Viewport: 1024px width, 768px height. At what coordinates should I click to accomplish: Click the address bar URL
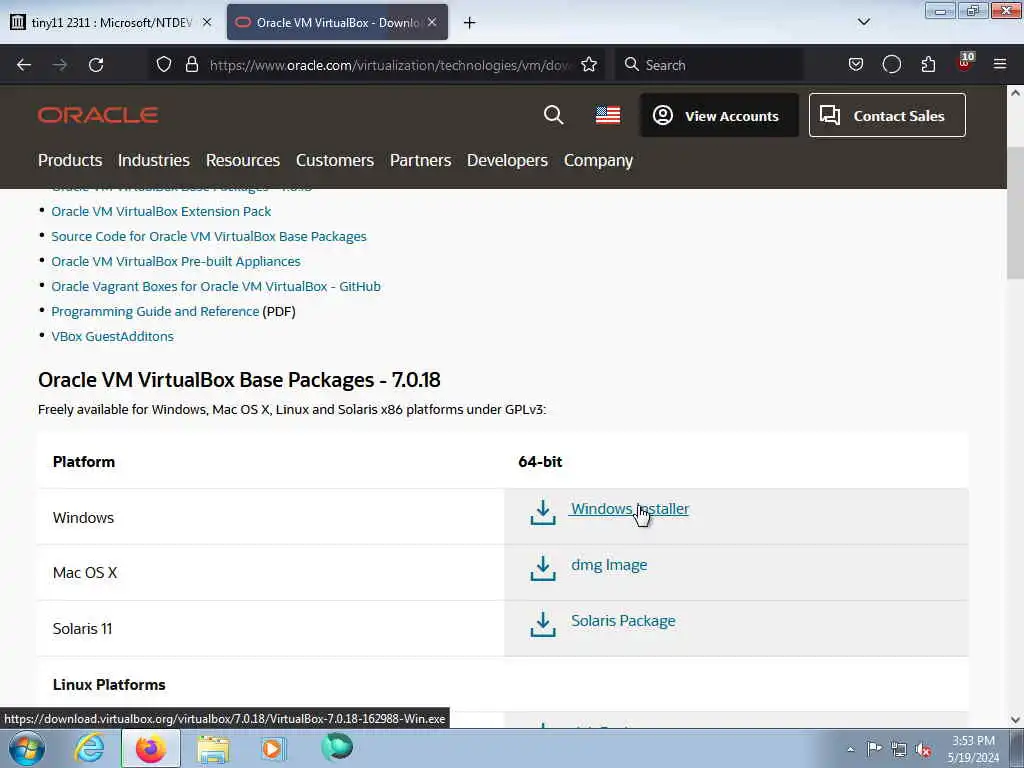(390, 65)
